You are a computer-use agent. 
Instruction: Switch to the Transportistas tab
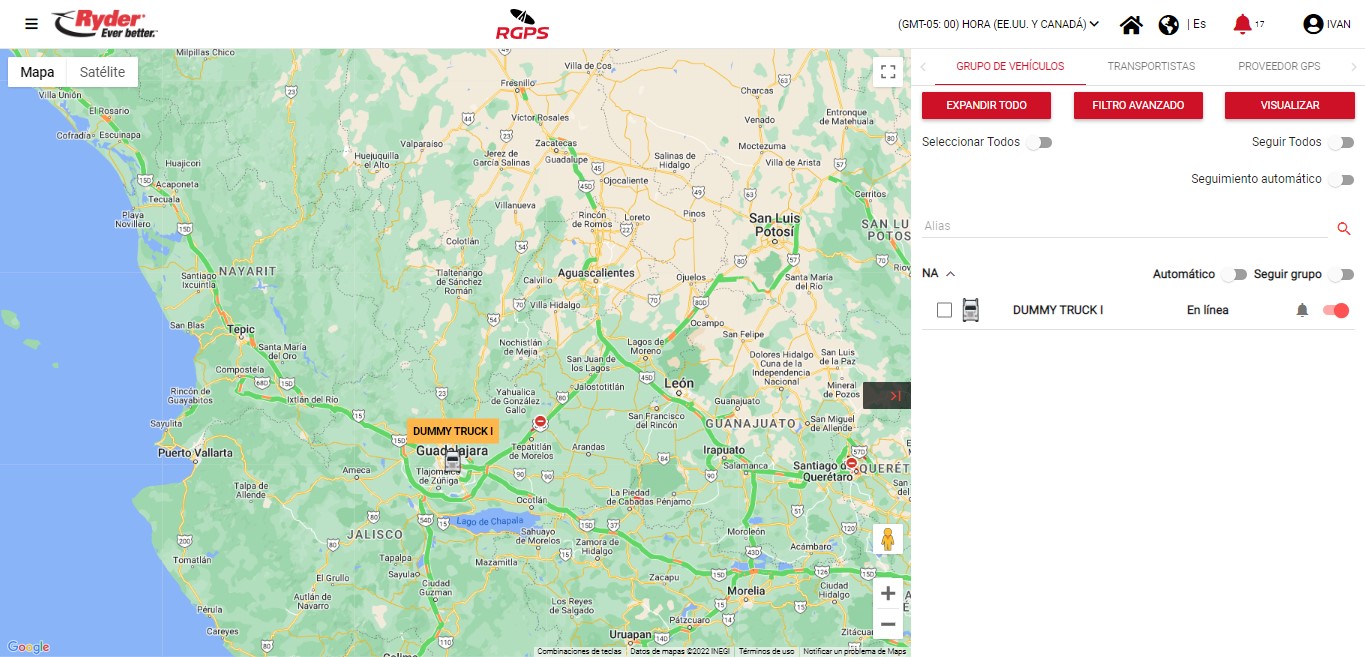point(1151,66)
